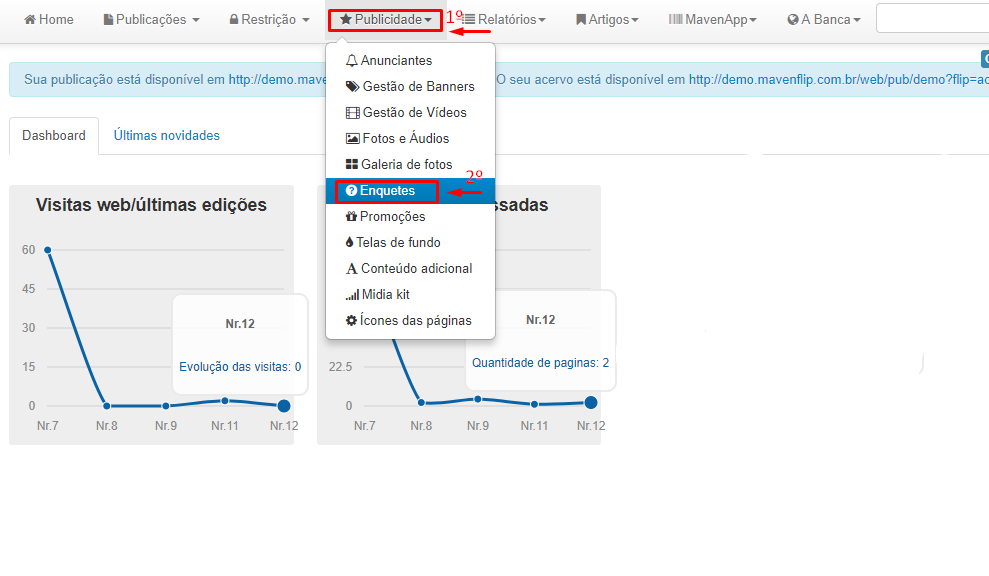The image size is (989, 576).
Task: Click the Fotos e Áudios picture icon
Action: (x=353, y=138)
